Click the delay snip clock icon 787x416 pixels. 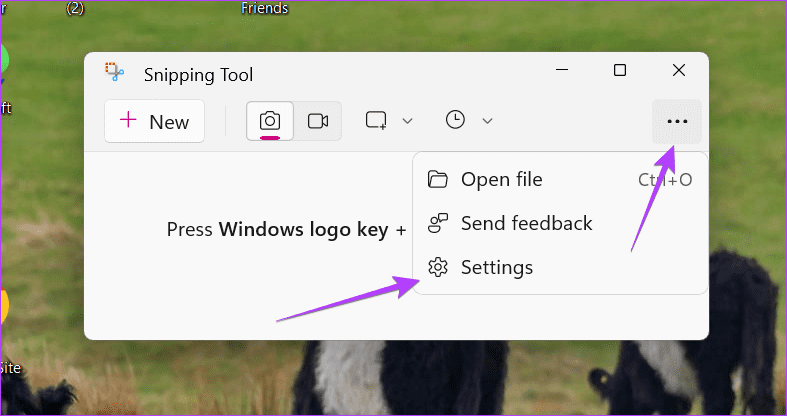455,120
